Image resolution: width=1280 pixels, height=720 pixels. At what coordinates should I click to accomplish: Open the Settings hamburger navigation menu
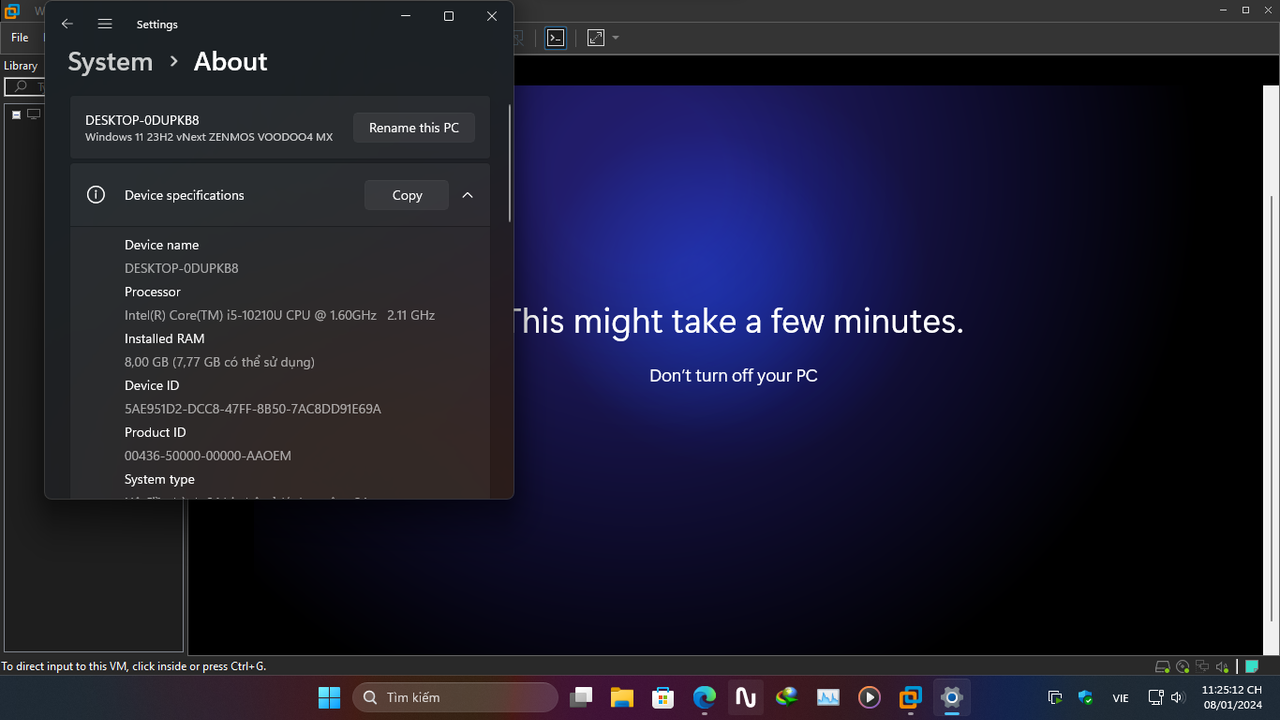coord(105,24)
